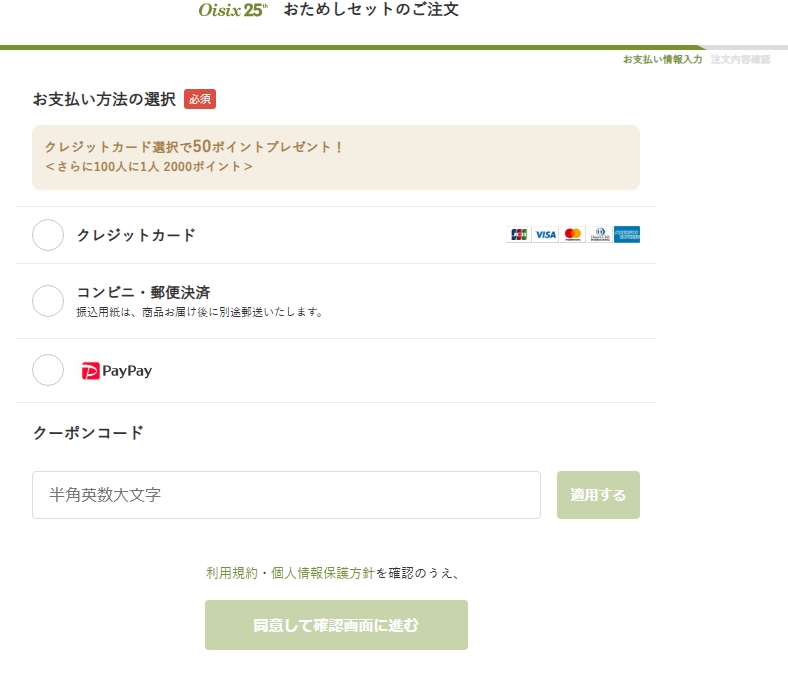Click the PayPay logo
Image resolution: width=788 pixels, height=675 pixels.
pos(117,371)
